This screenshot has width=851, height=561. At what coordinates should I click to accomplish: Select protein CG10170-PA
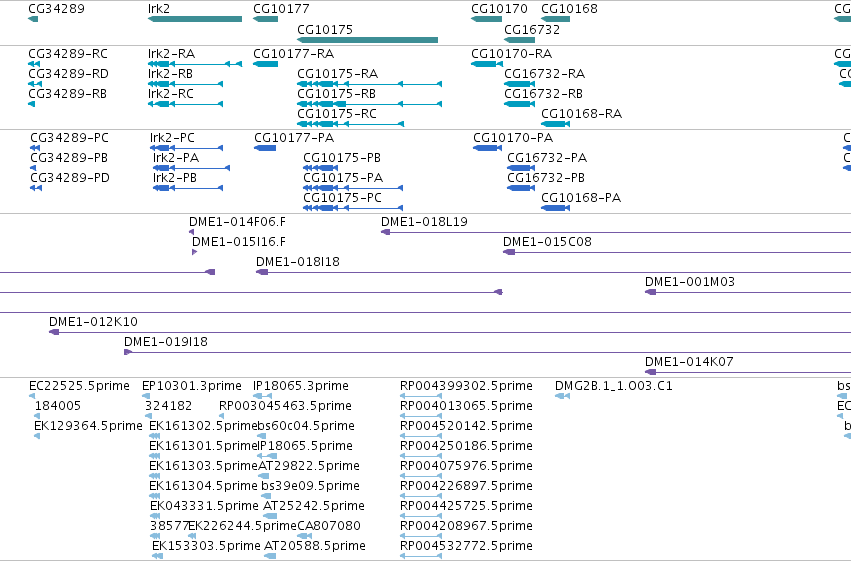[513, 138]
